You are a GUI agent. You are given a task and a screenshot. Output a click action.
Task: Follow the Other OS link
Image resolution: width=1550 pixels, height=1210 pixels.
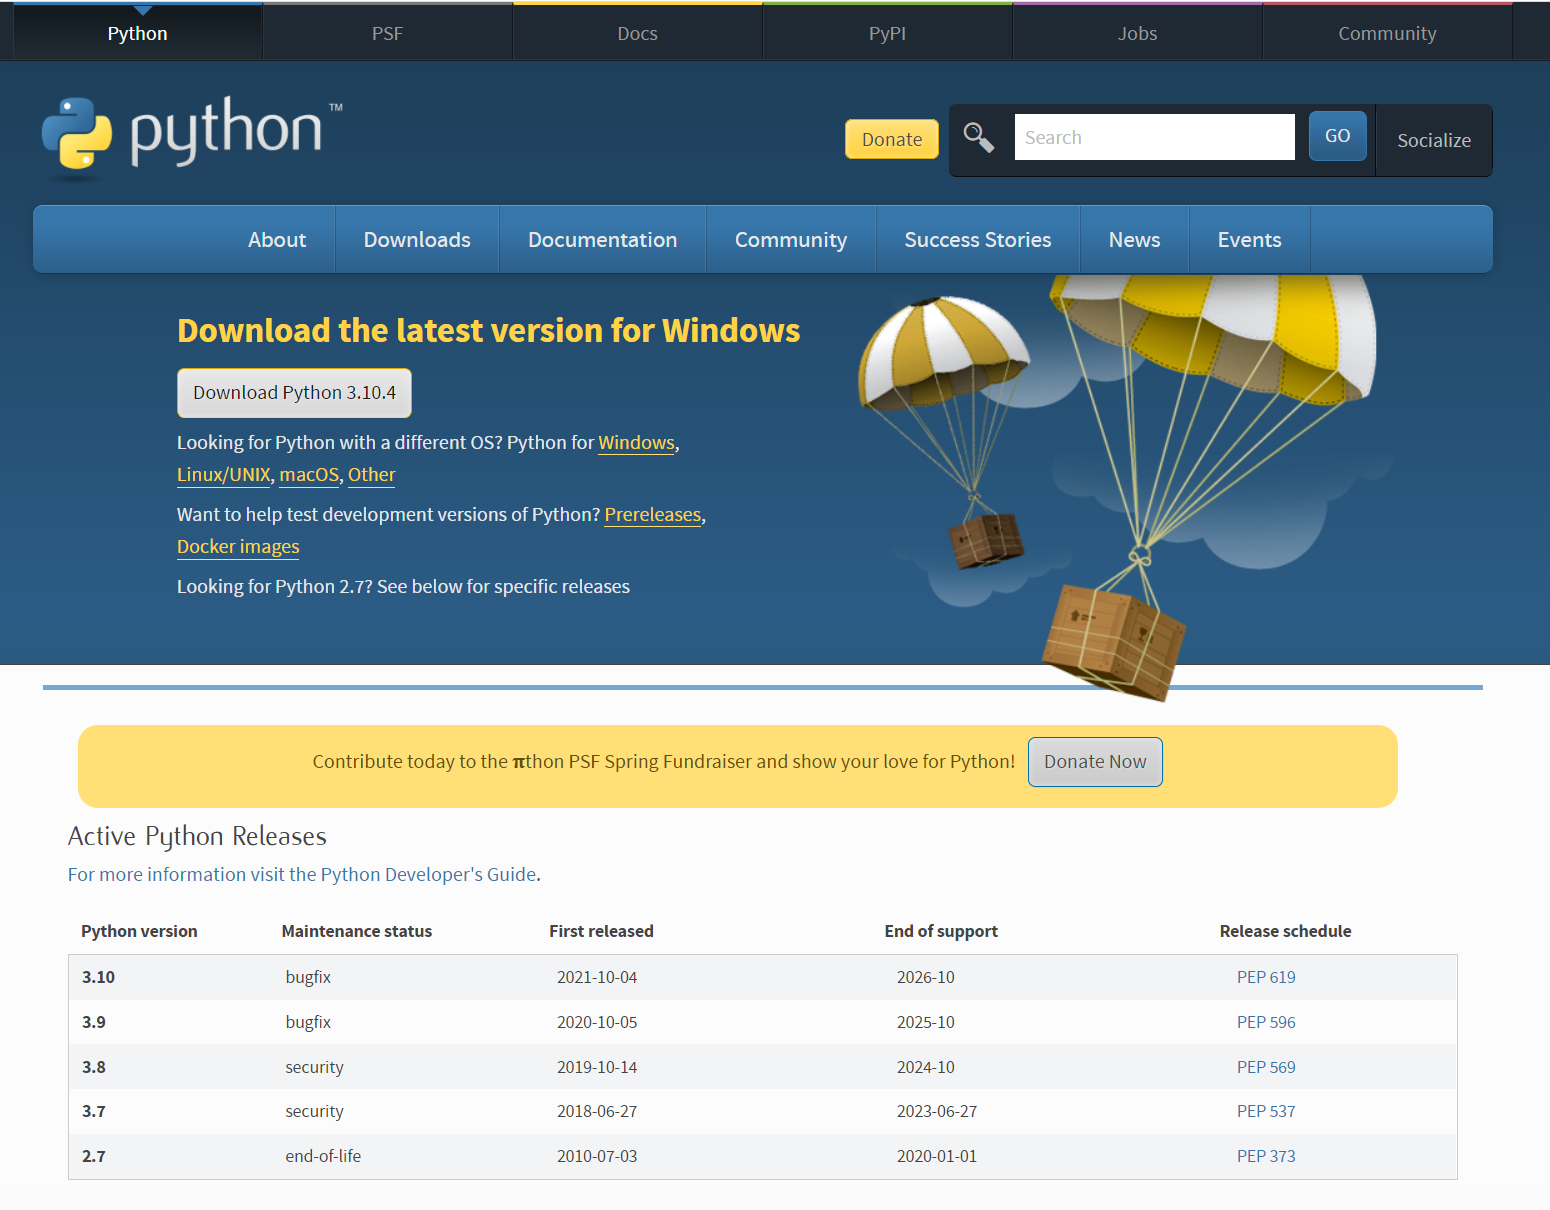coord(371,475)
